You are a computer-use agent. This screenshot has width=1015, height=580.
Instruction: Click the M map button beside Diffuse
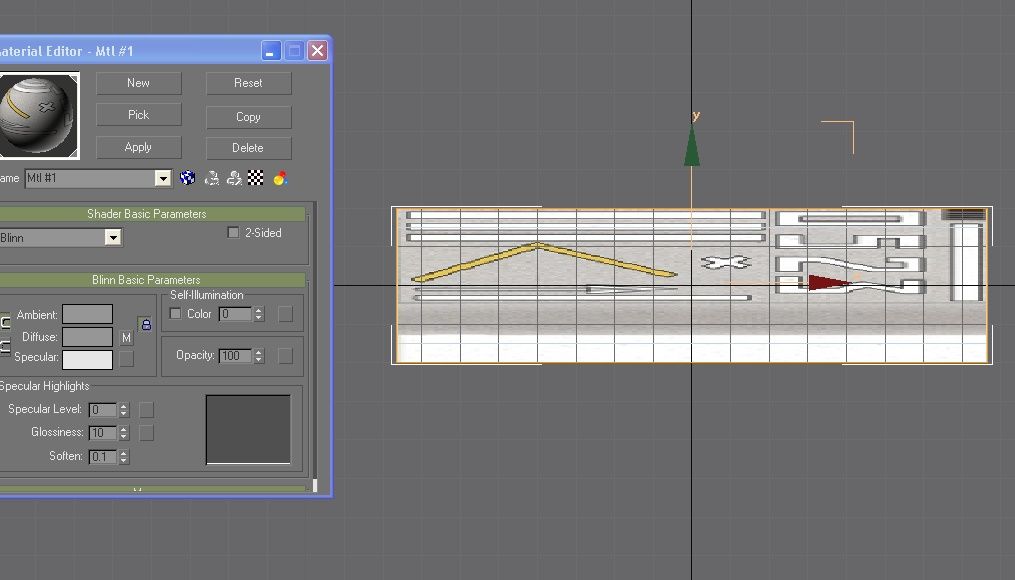tap(127, 338)
